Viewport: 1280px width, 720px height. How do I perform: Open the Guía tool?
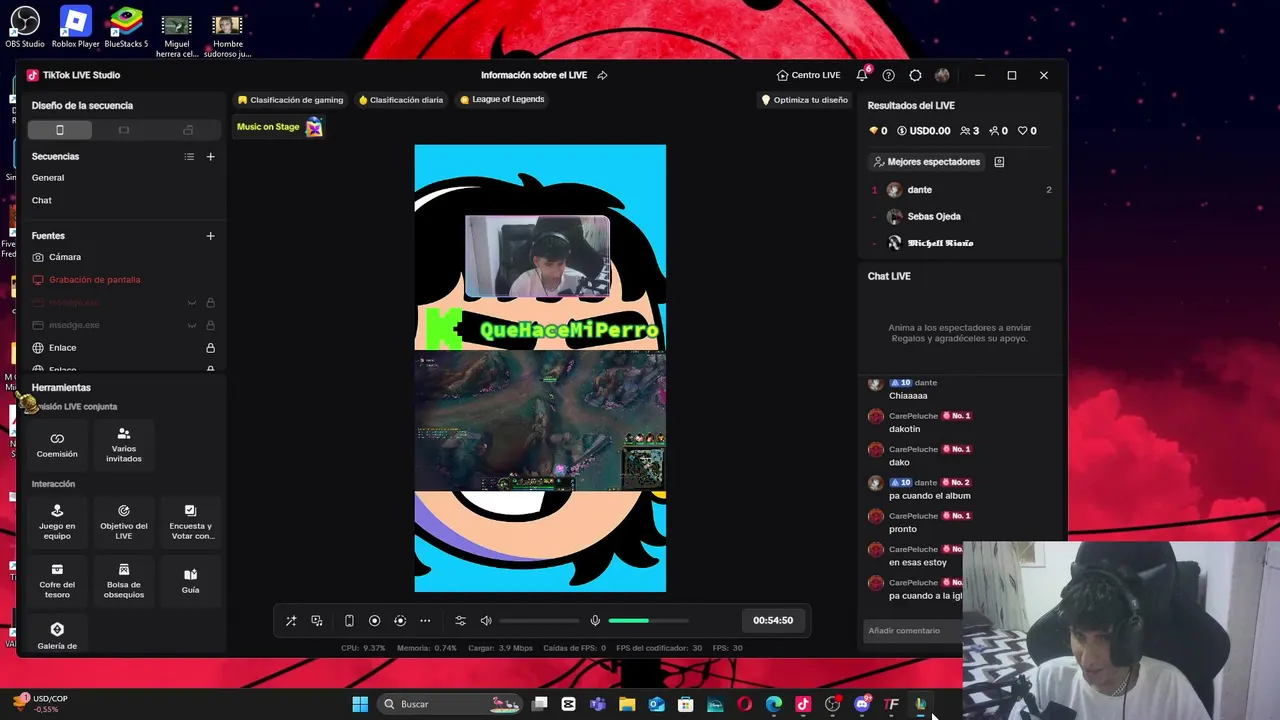click(x=190, y=580)
